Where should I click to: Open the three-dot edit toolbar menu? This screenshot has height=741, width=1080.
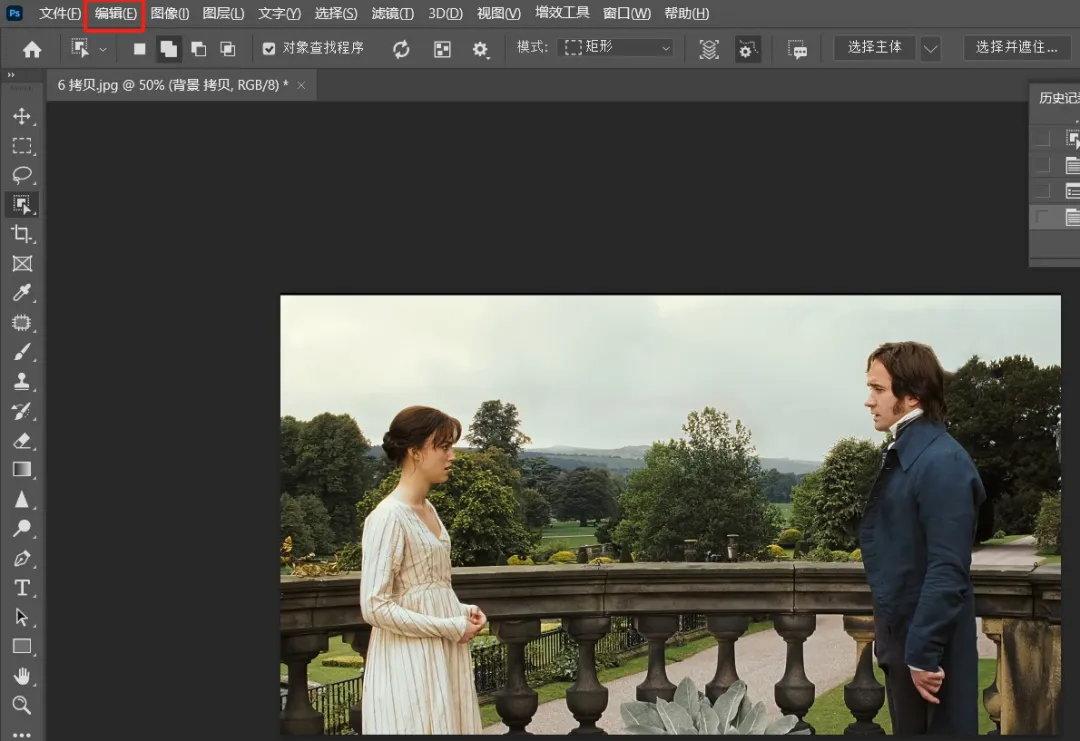(x=22, y=734)
